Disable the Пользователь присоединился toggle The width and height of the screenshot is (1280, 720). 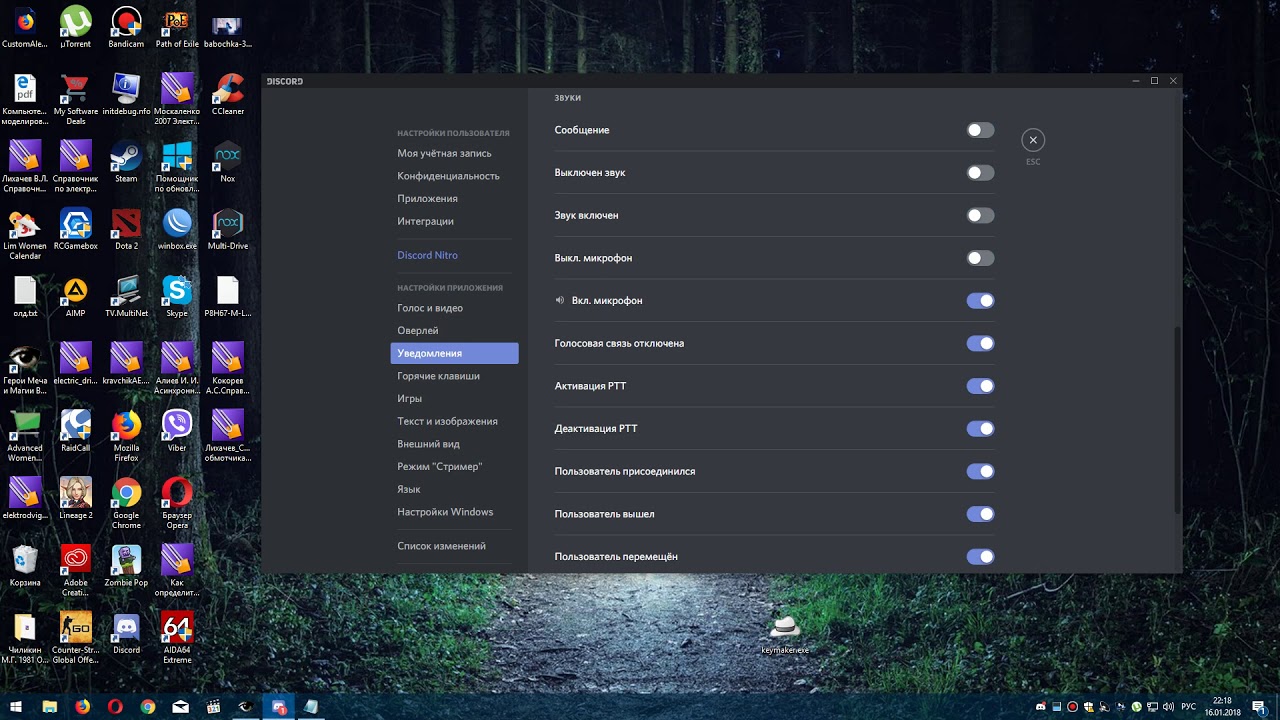[x=980, y=471]
